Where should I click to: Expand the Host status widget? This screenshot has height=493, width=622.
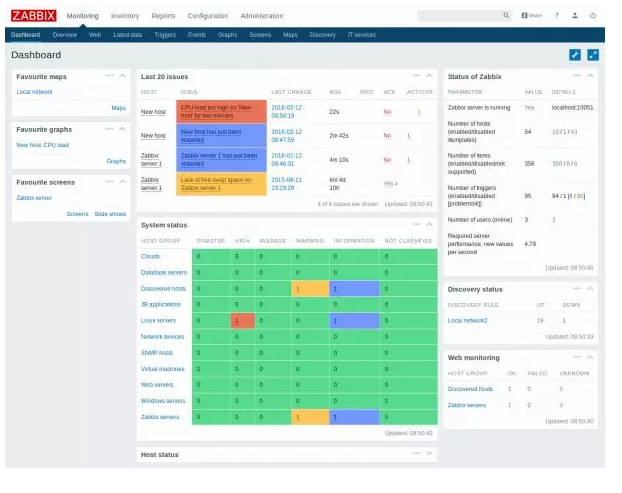tap(429, 453)
